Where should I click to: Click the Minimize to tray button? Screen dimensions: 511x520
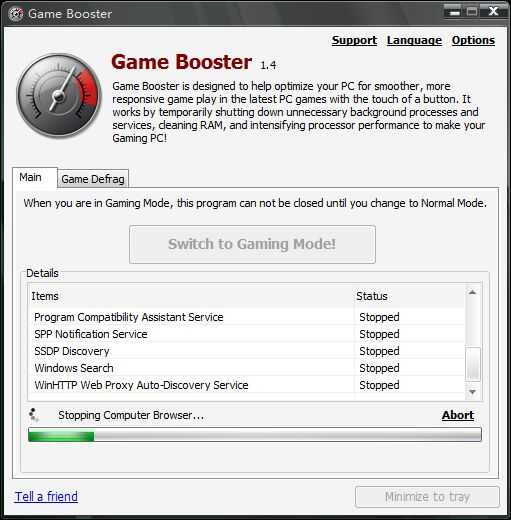click(427, 497)
